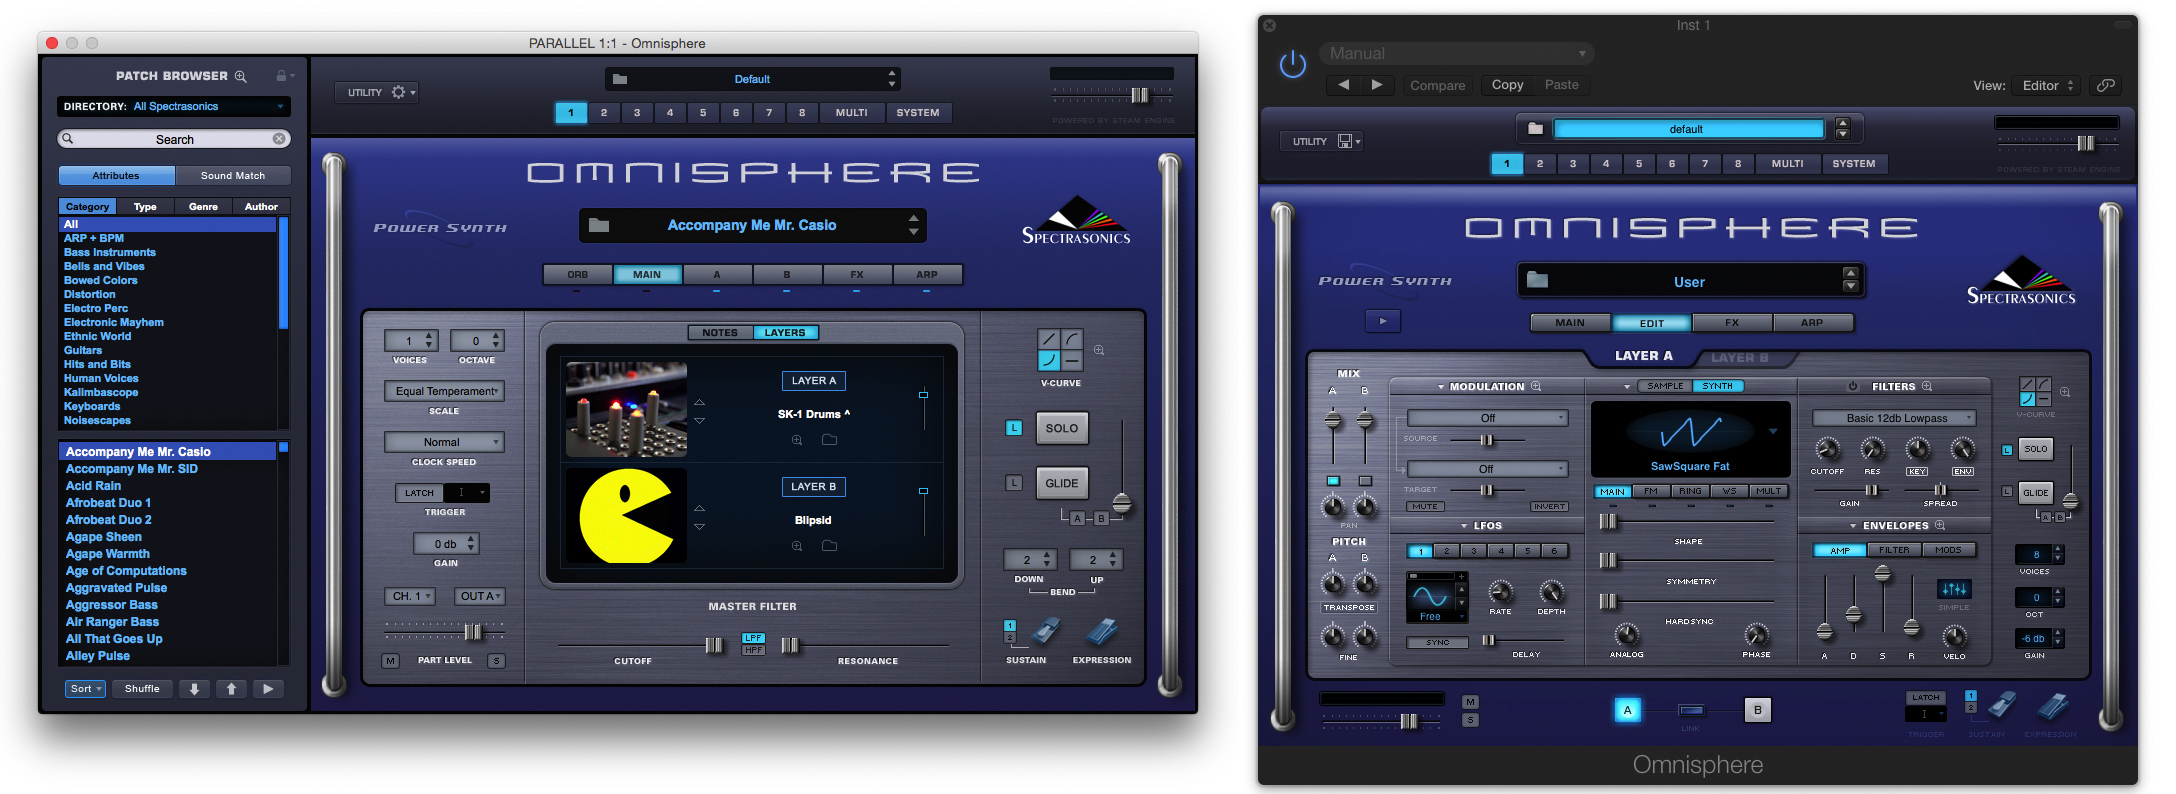Open Envelopes zoom magnifier icon
Viewport: 2176px width, 794px height.
click(x=1940, y=525)
